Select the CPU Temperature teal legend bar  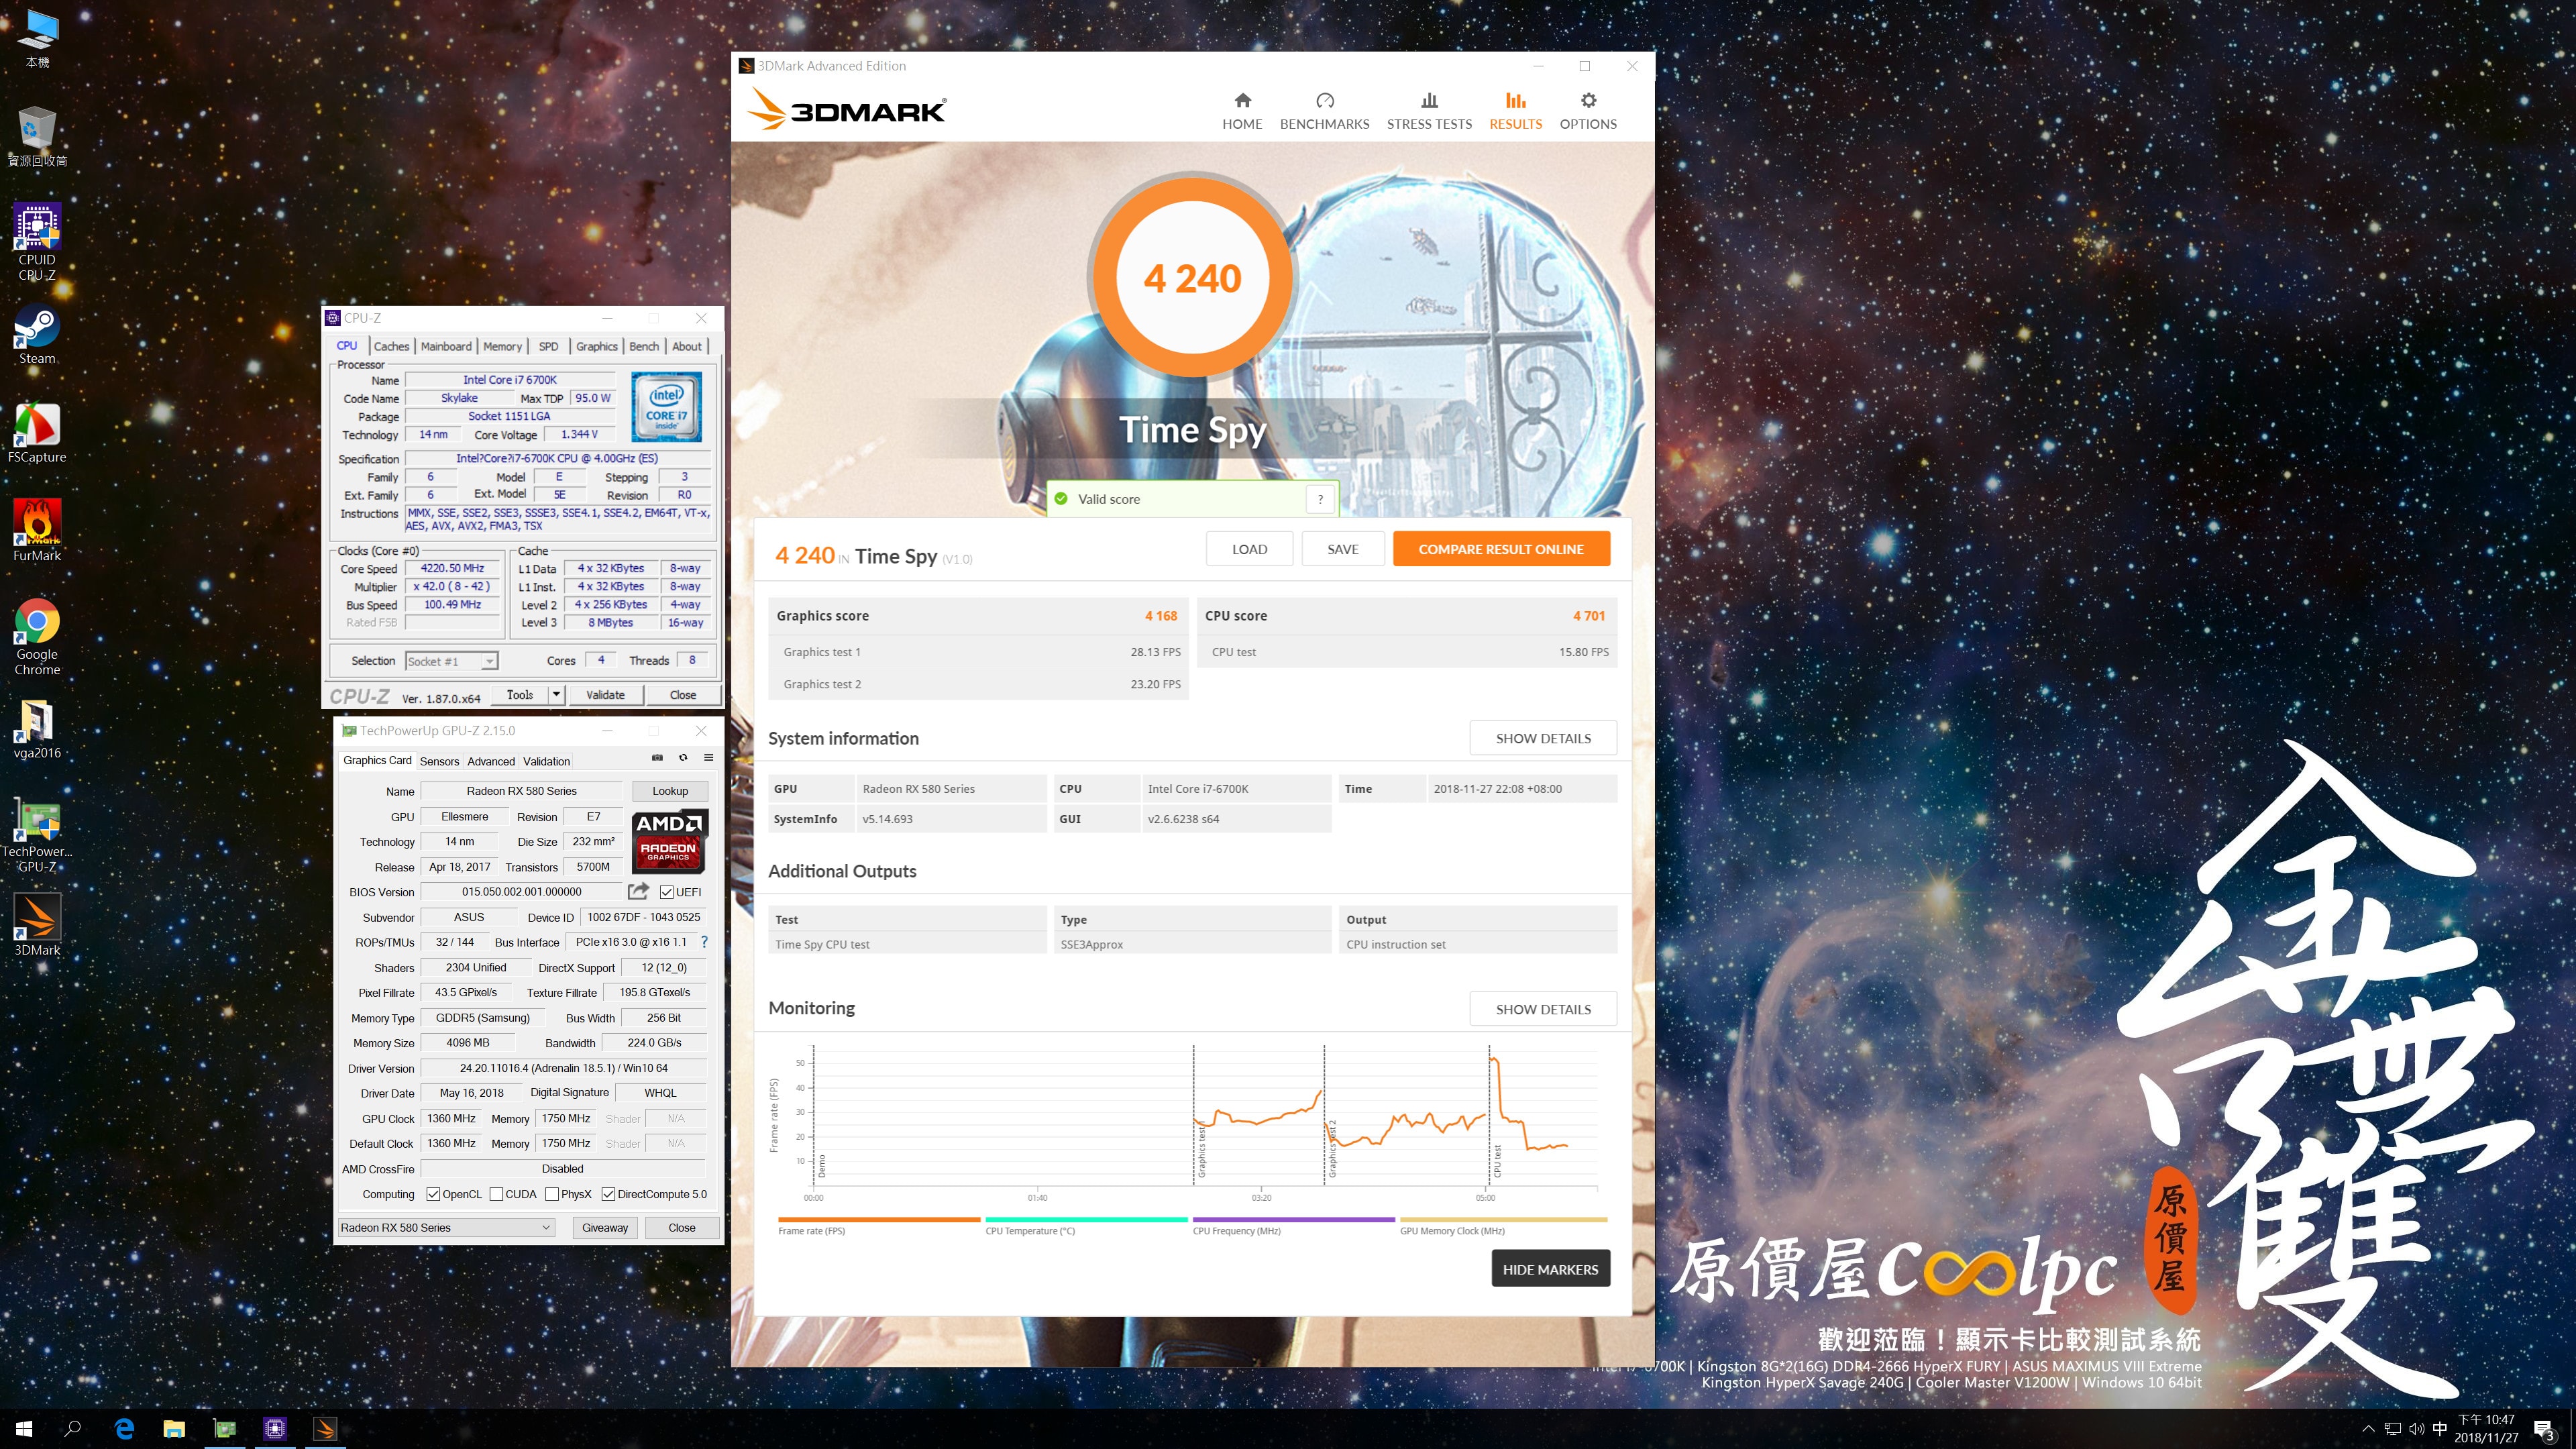point(1086,1220)
